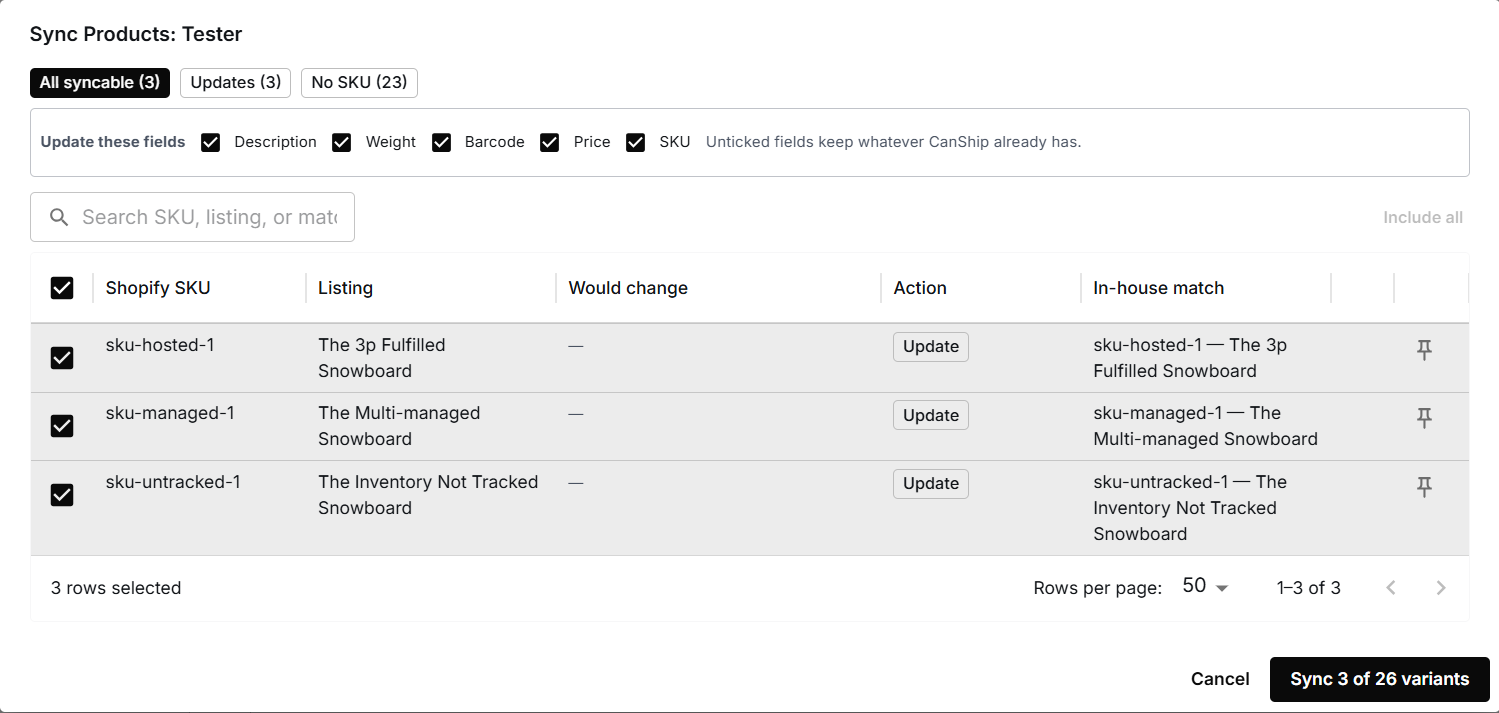Click the '1–3 of 3' pagination text
Viewport: 1499px width, 713px height.
point(1308,588)
